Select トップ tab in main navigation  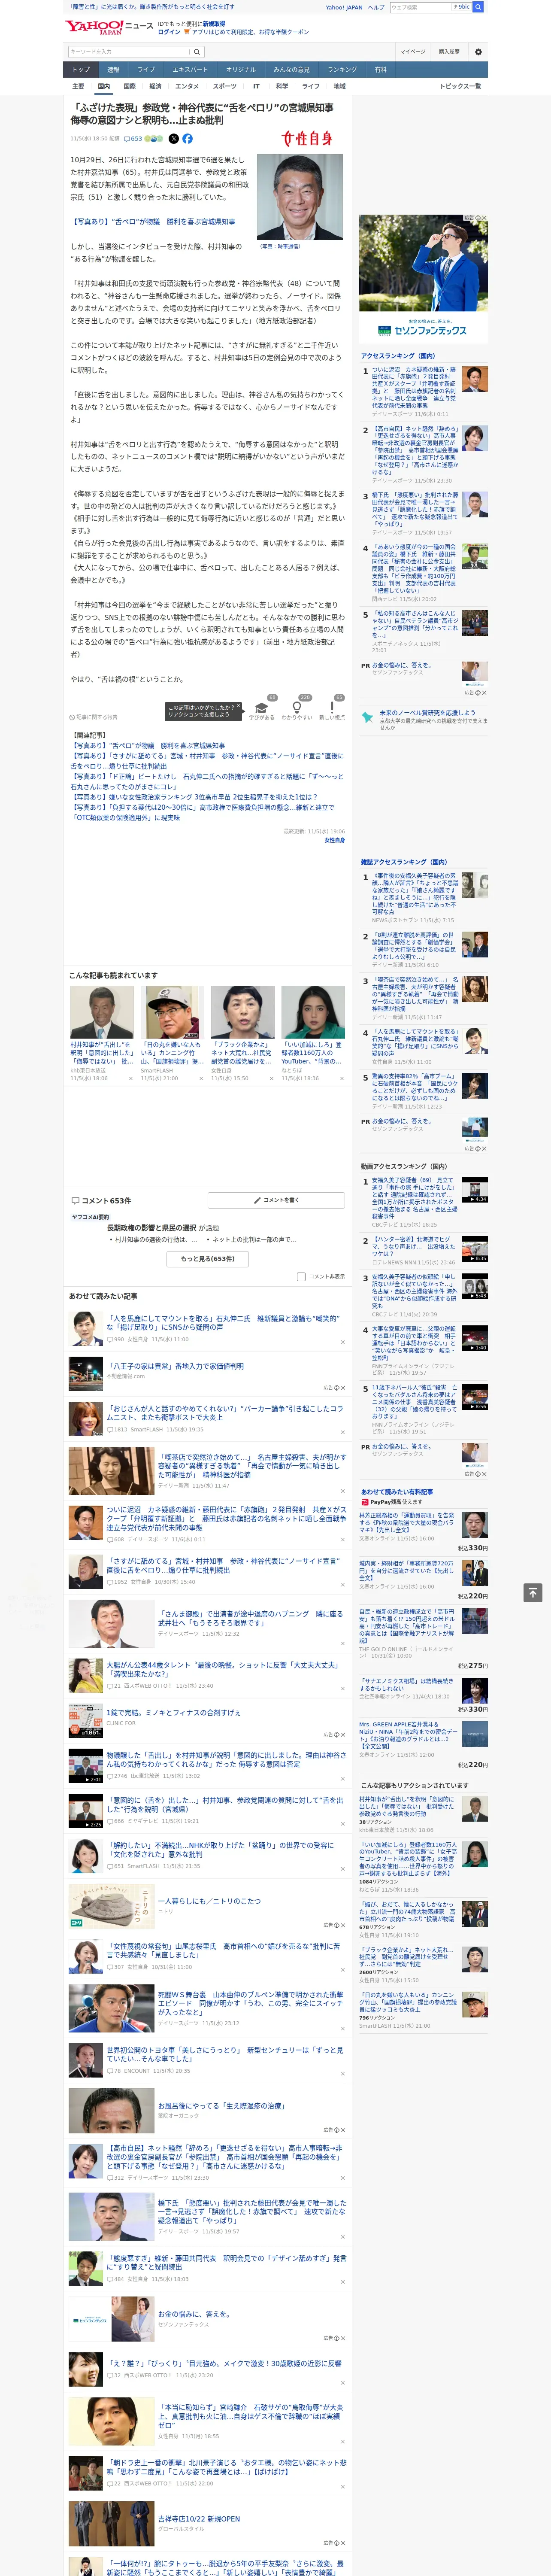[81, 70]
